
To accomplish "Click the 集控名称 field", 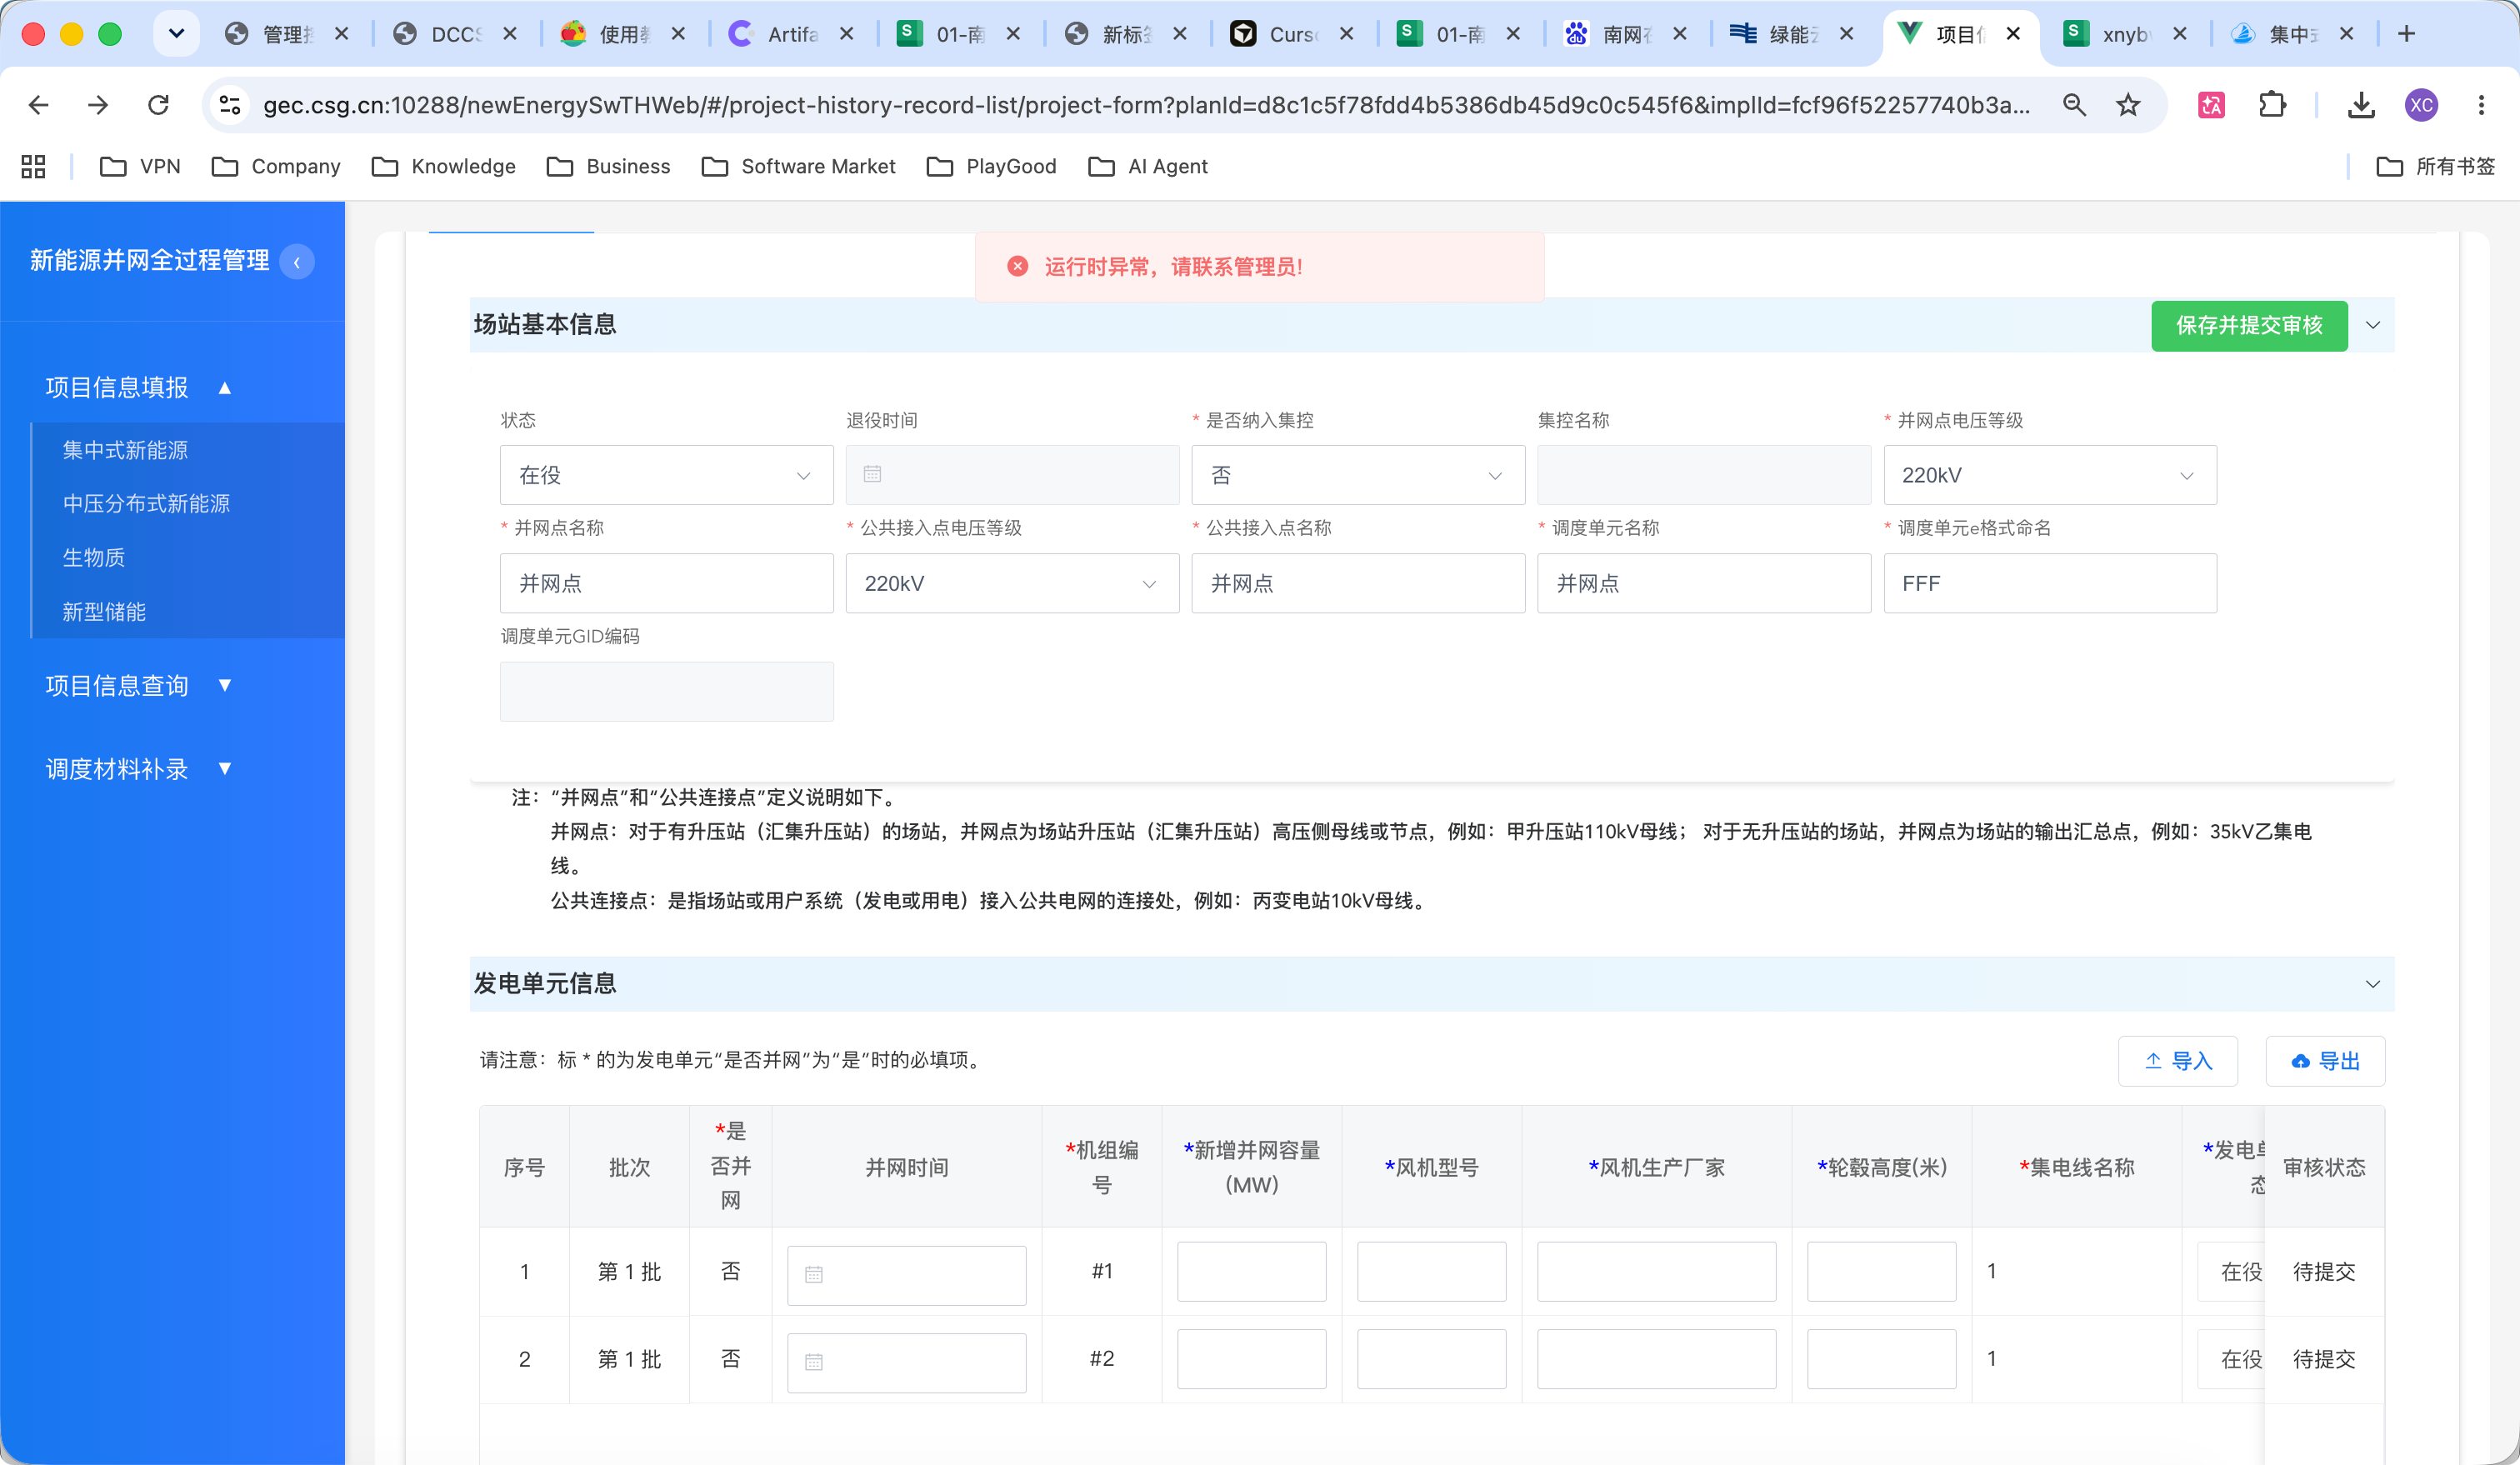I will (x=1704, y=475).
